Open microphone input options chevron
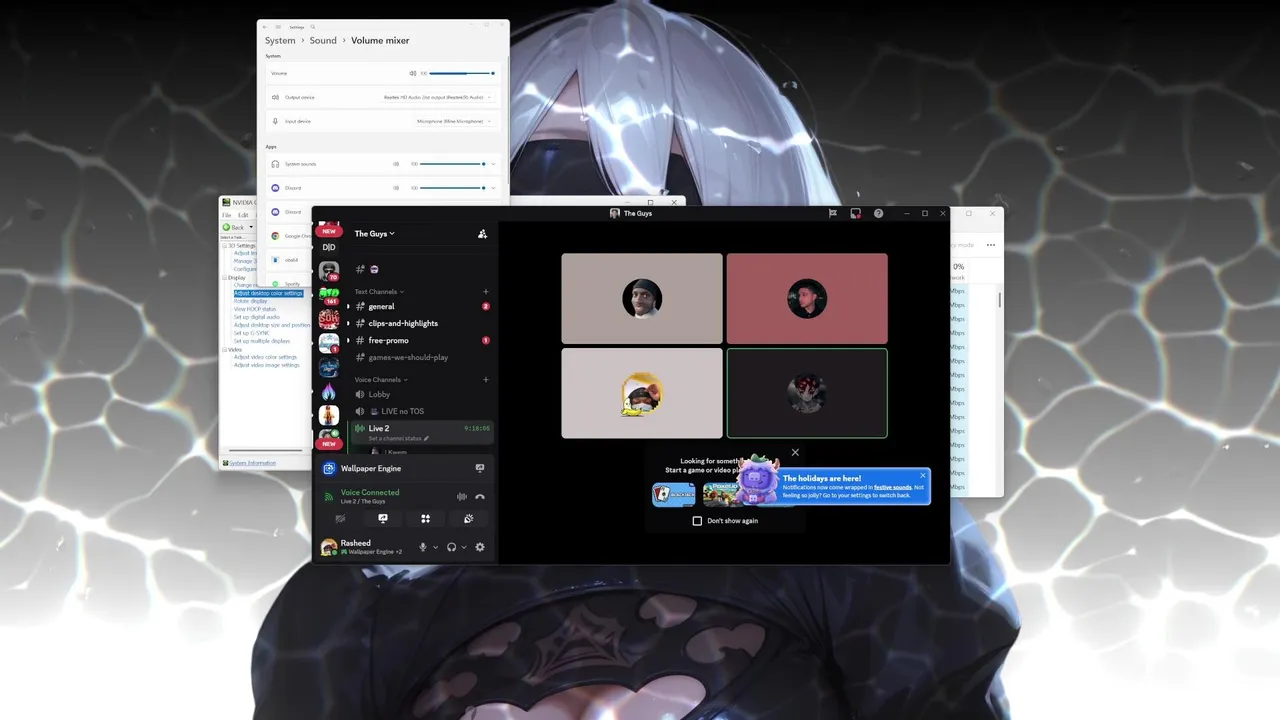This screenshot has height=720, width=1280. [x=435, y=547]
